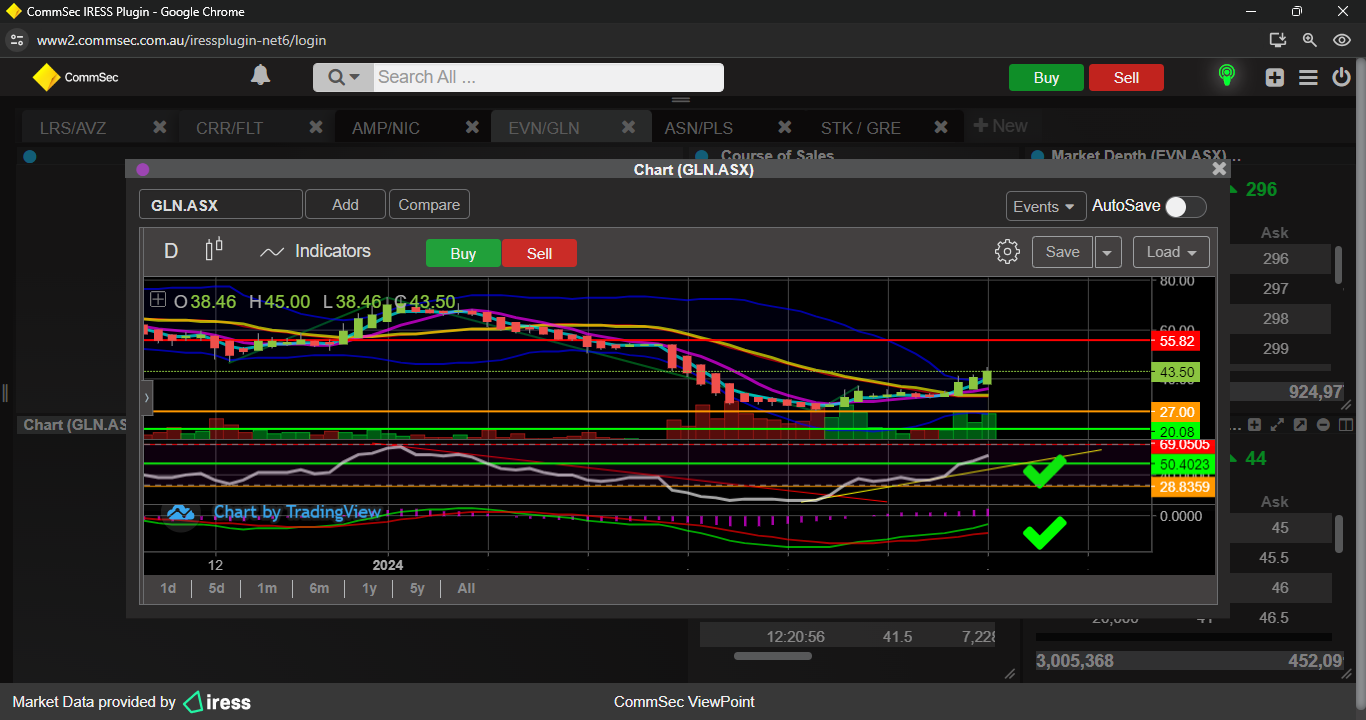Image resolution: width=1366 pixels, height=720 pixels.
Task: Switch to the AMP/NIC tab
Action: point(386,128)
